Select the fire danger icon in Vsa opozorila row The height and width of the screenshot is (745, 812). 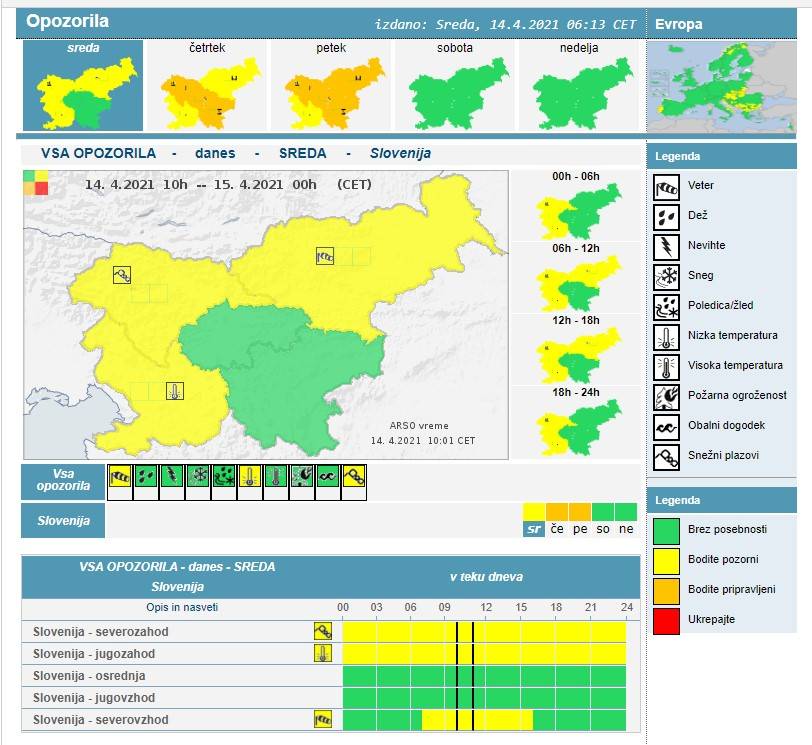302,478
